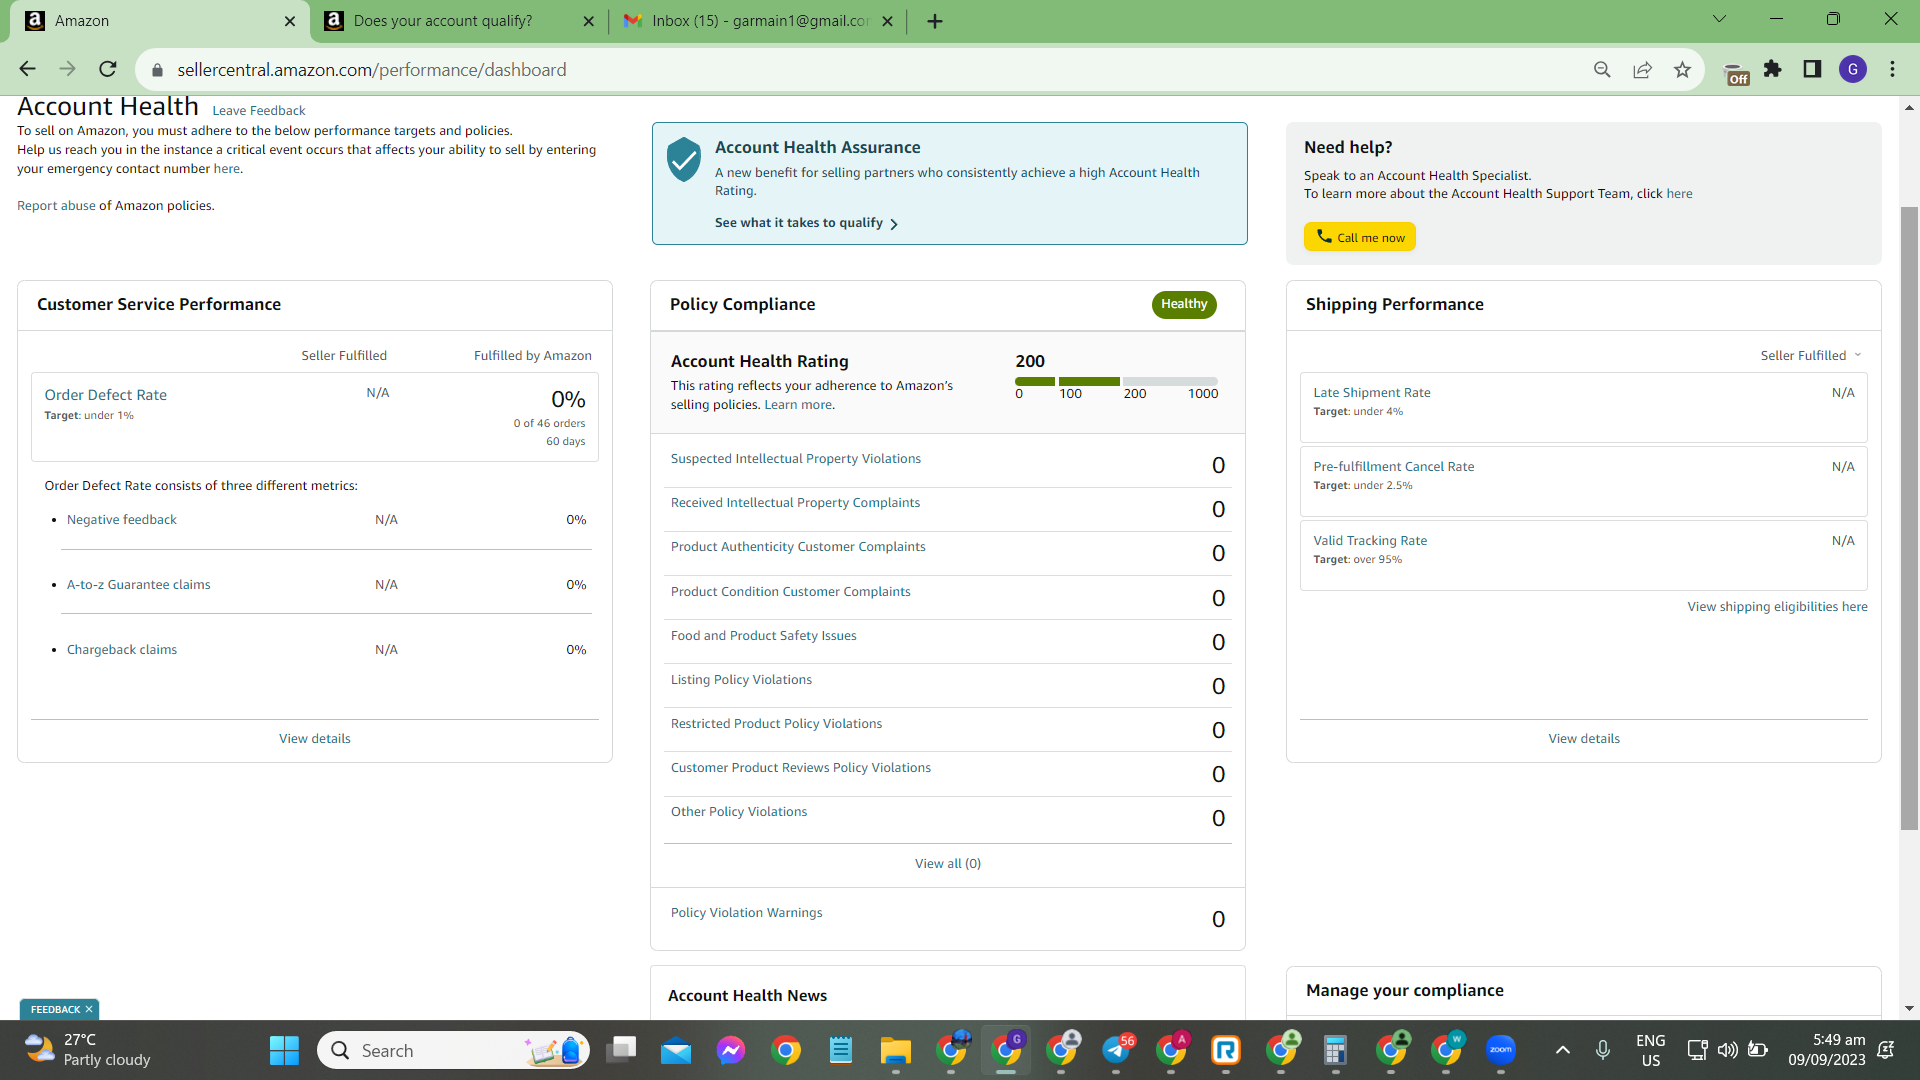
Task: Open the browser zoom magnifier icon
Action: click(1602, 69)
